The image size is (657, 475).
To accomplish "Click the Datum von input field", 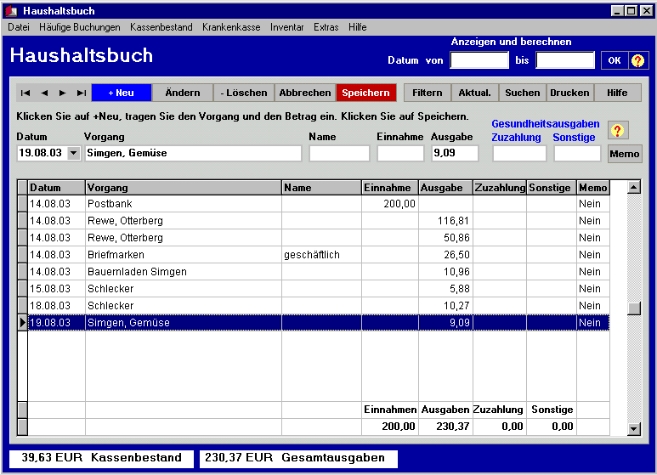I will pos(480,61).
